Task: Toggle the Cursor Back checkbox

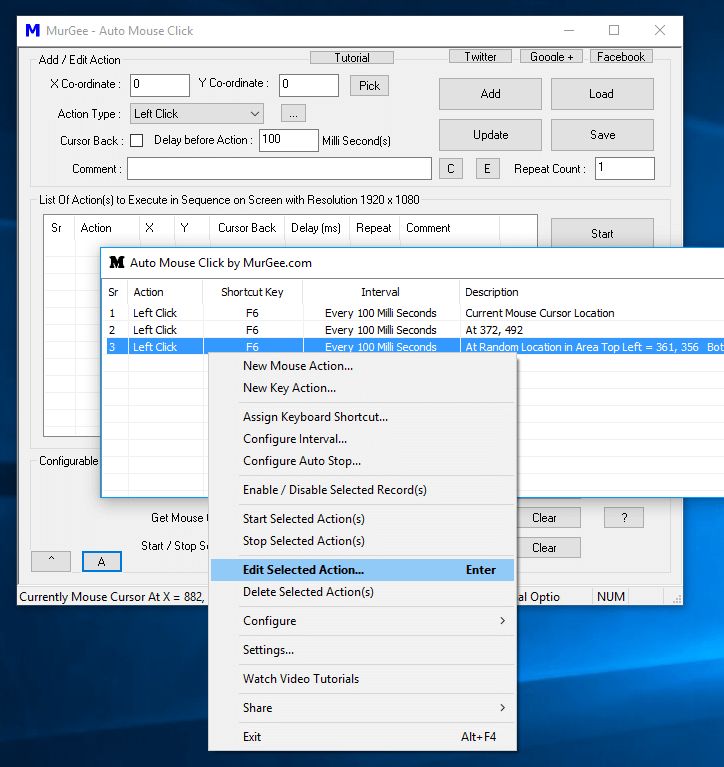Action: 136,141
